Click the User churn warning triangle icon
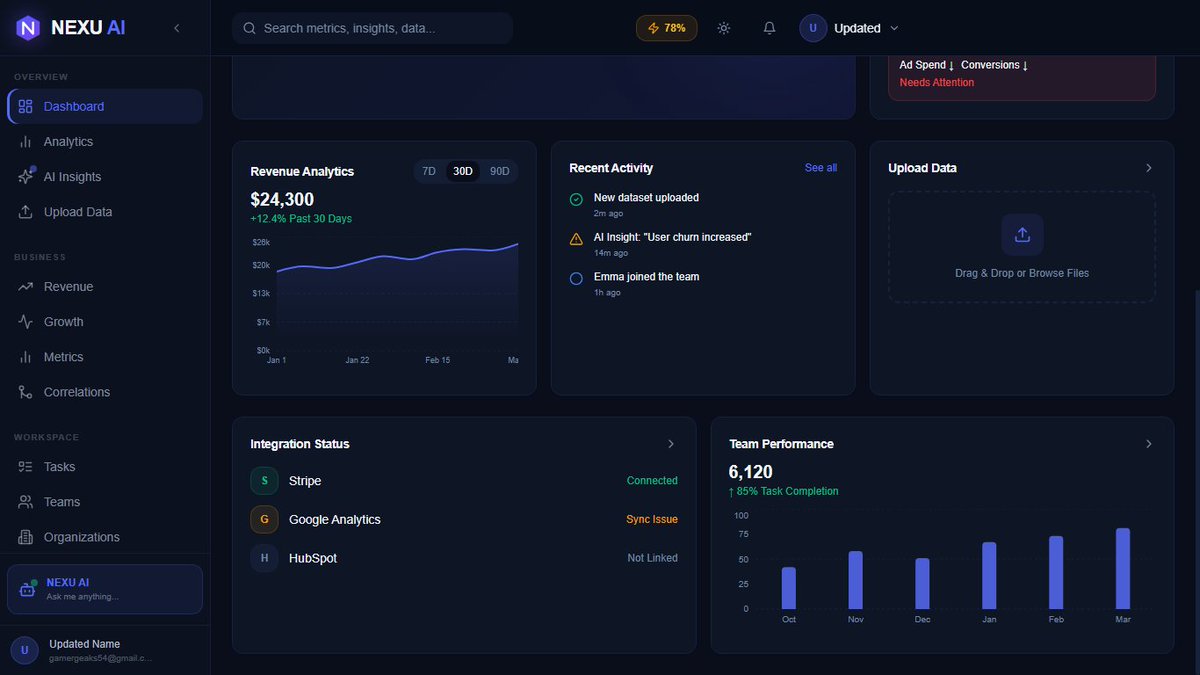1200x675 pixels. point(576,239)
